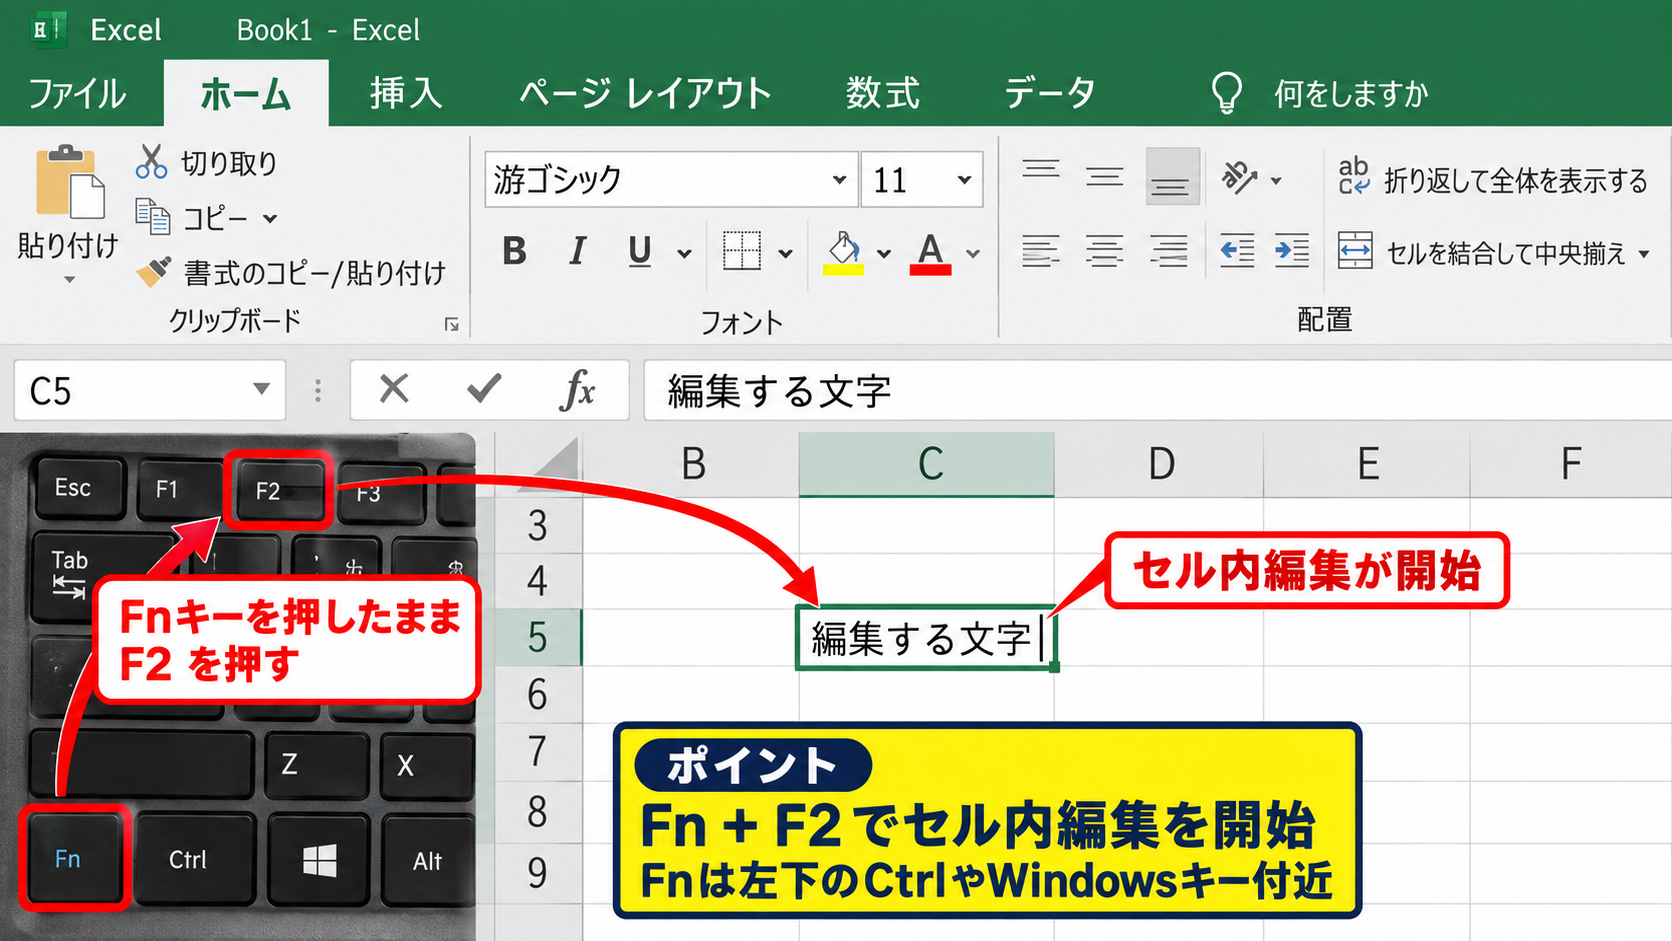Toggle wrap text 折り返して全体を表示する

(x=1493, y=179)
